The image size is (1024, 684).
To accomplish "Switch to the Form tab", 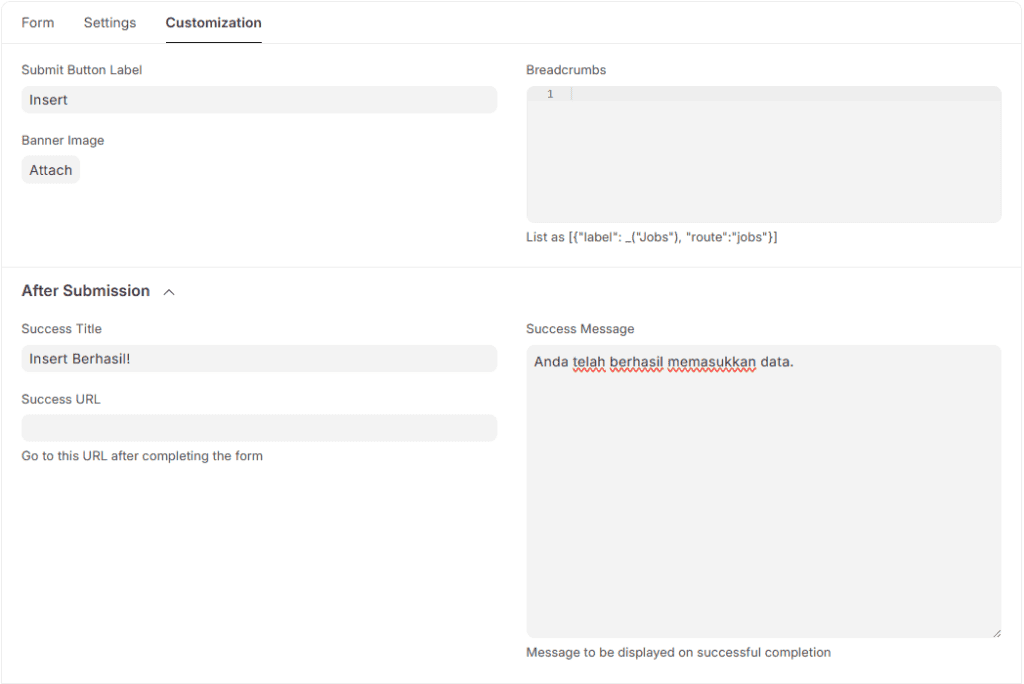I will pos(38,22).
